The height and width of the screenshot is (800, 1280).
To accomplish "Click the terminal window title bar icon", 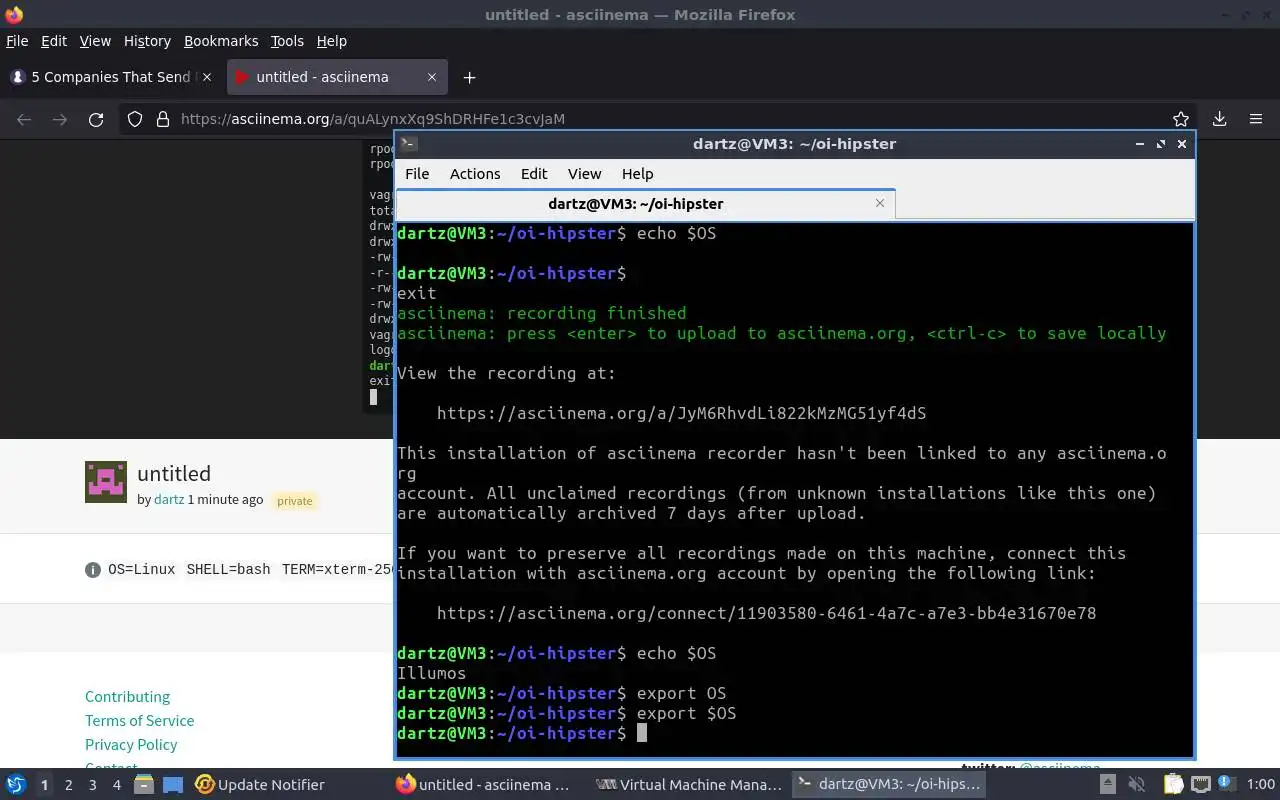I will [407, 144].
